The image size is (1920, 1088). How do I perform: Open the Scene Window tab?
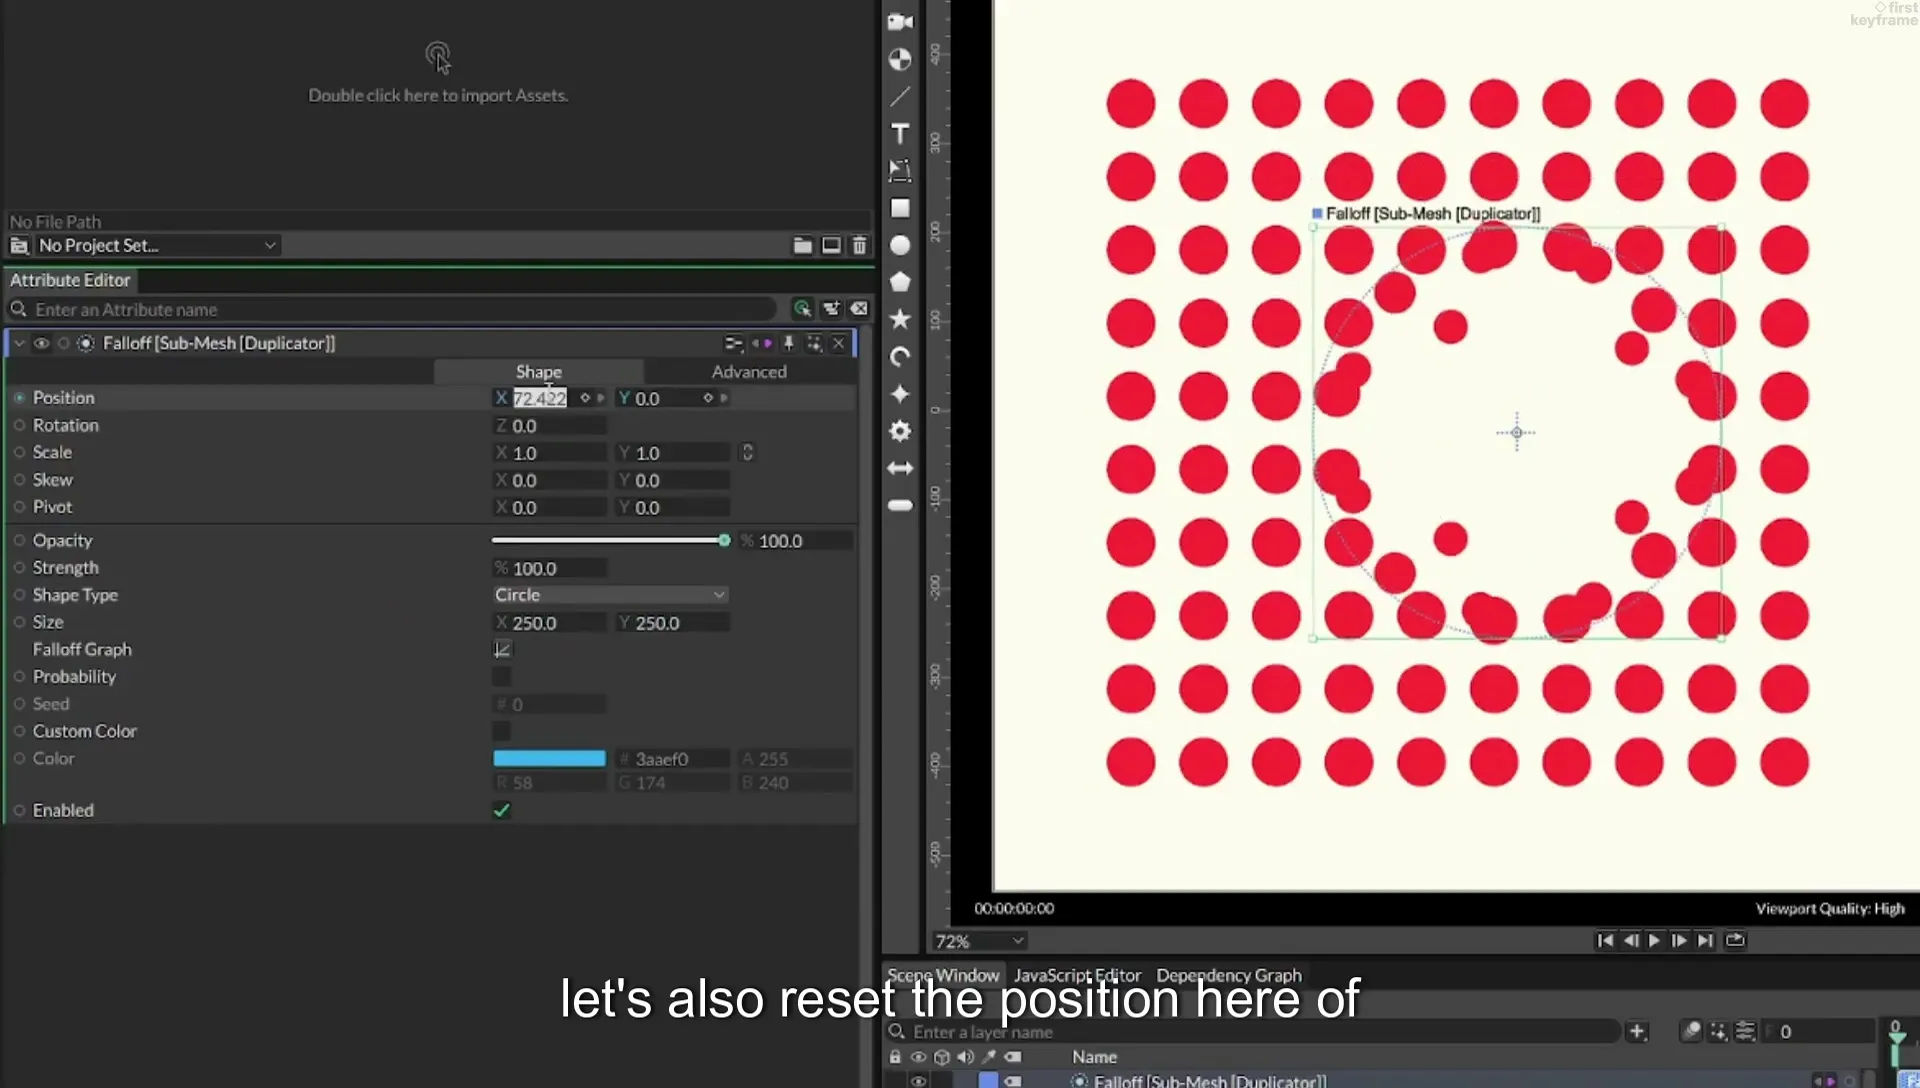pyautogui.click(x=943, y=975)
